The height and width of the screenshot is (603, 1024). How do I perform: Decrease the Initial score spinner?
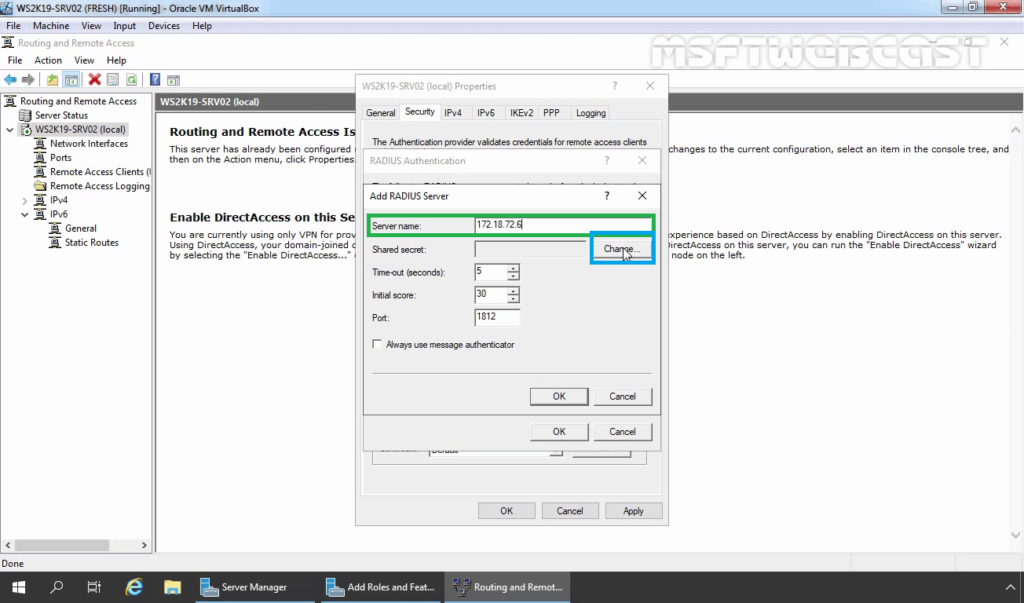[513, 299]
